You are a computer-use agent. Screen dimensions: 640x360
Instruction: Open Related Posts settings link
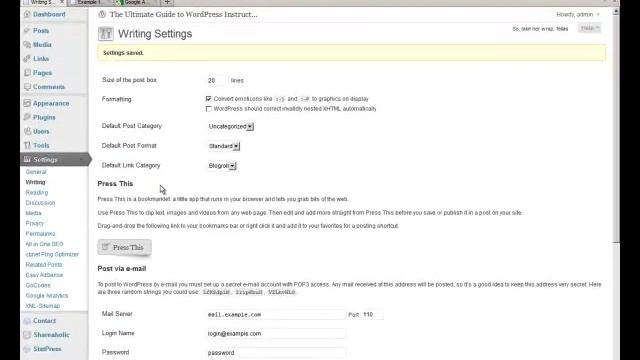(x=44, y=264)
